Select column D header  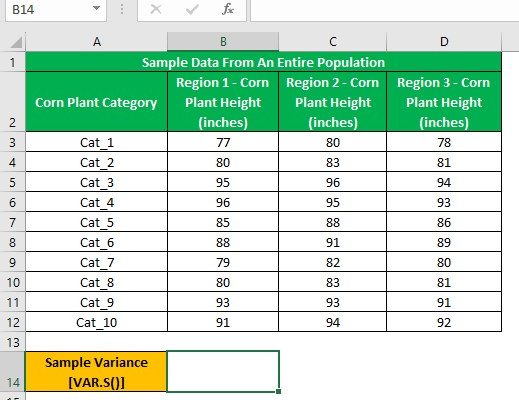(x=444, y=42)
